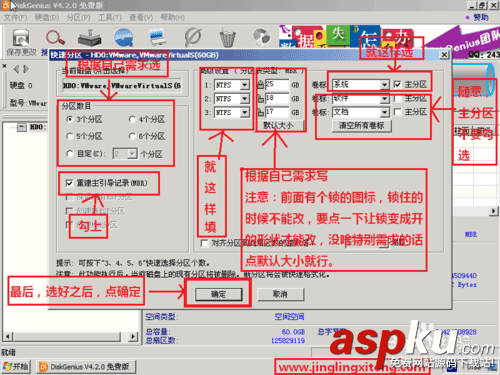Click the 取消 cancel button
Screen dimensions: 500x375
(280, 294)
